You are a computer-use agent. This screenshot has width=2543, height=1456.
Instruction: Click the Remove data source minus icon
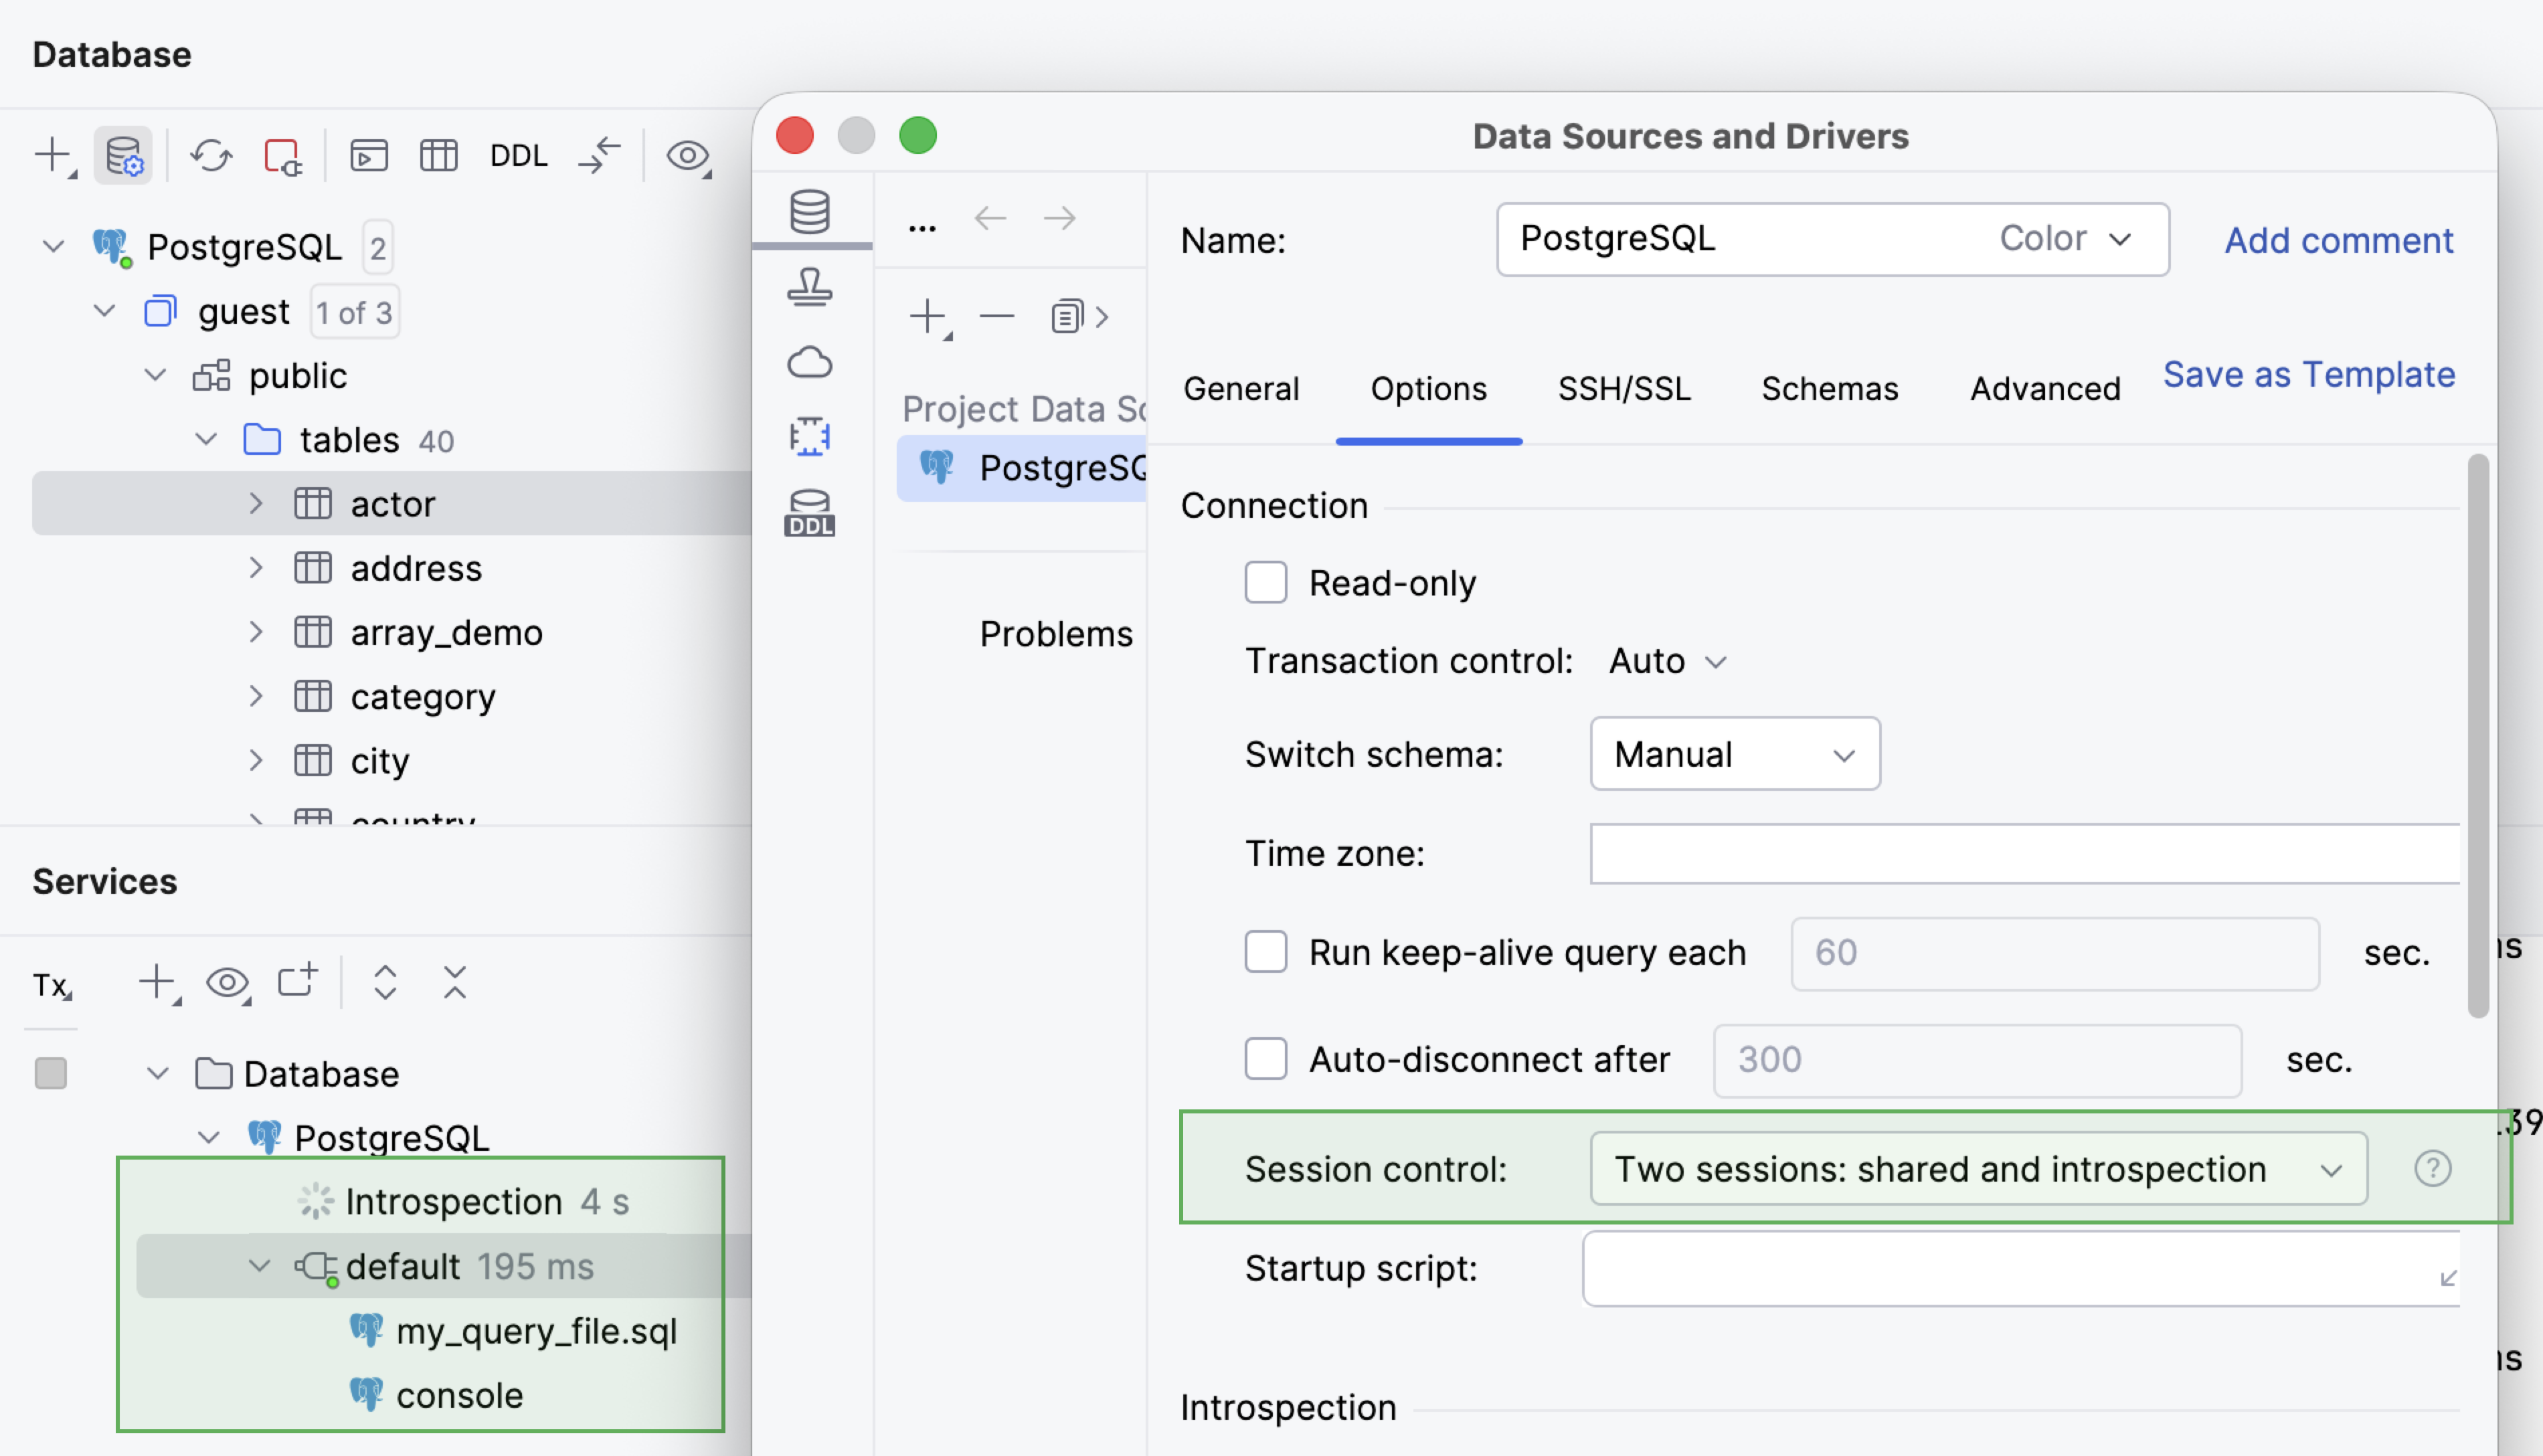997,317
